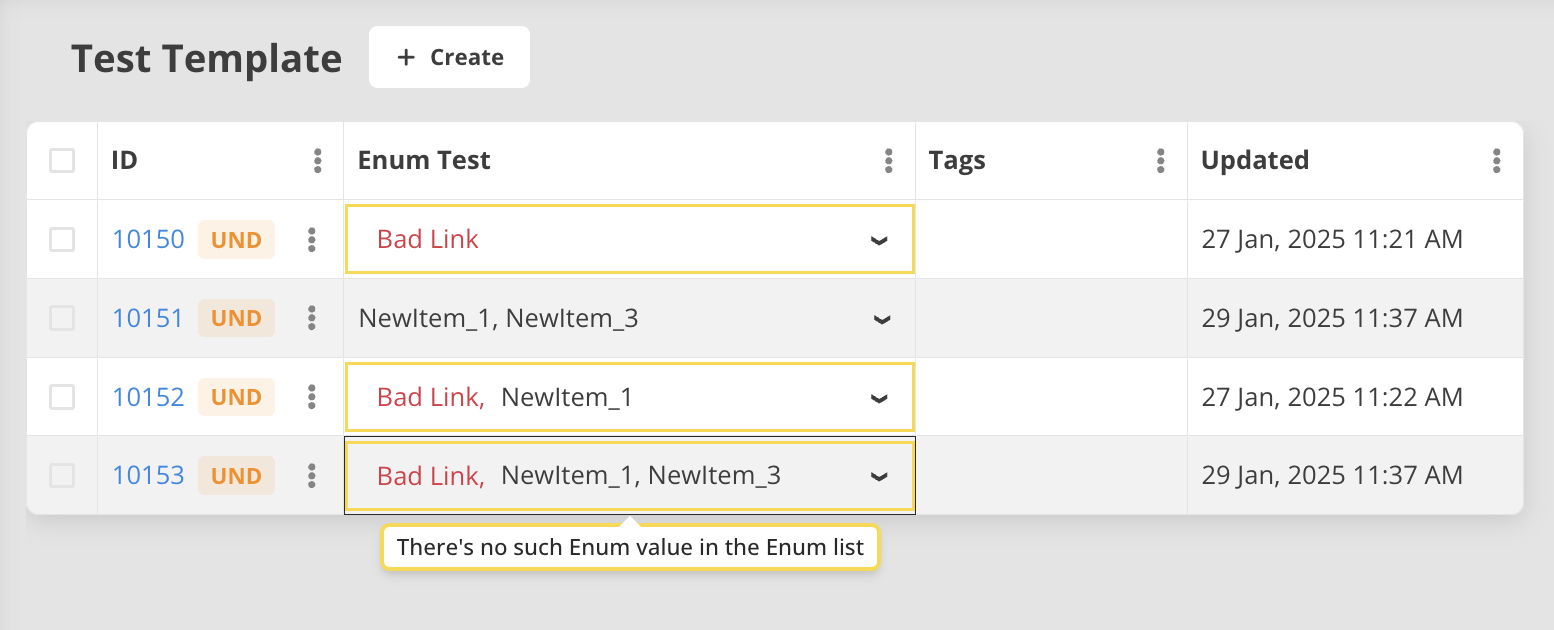Open the Updated column kebab menu
Viewport: 1554px width, 630px height.
pyautogui.click(x=1496, y=161)
